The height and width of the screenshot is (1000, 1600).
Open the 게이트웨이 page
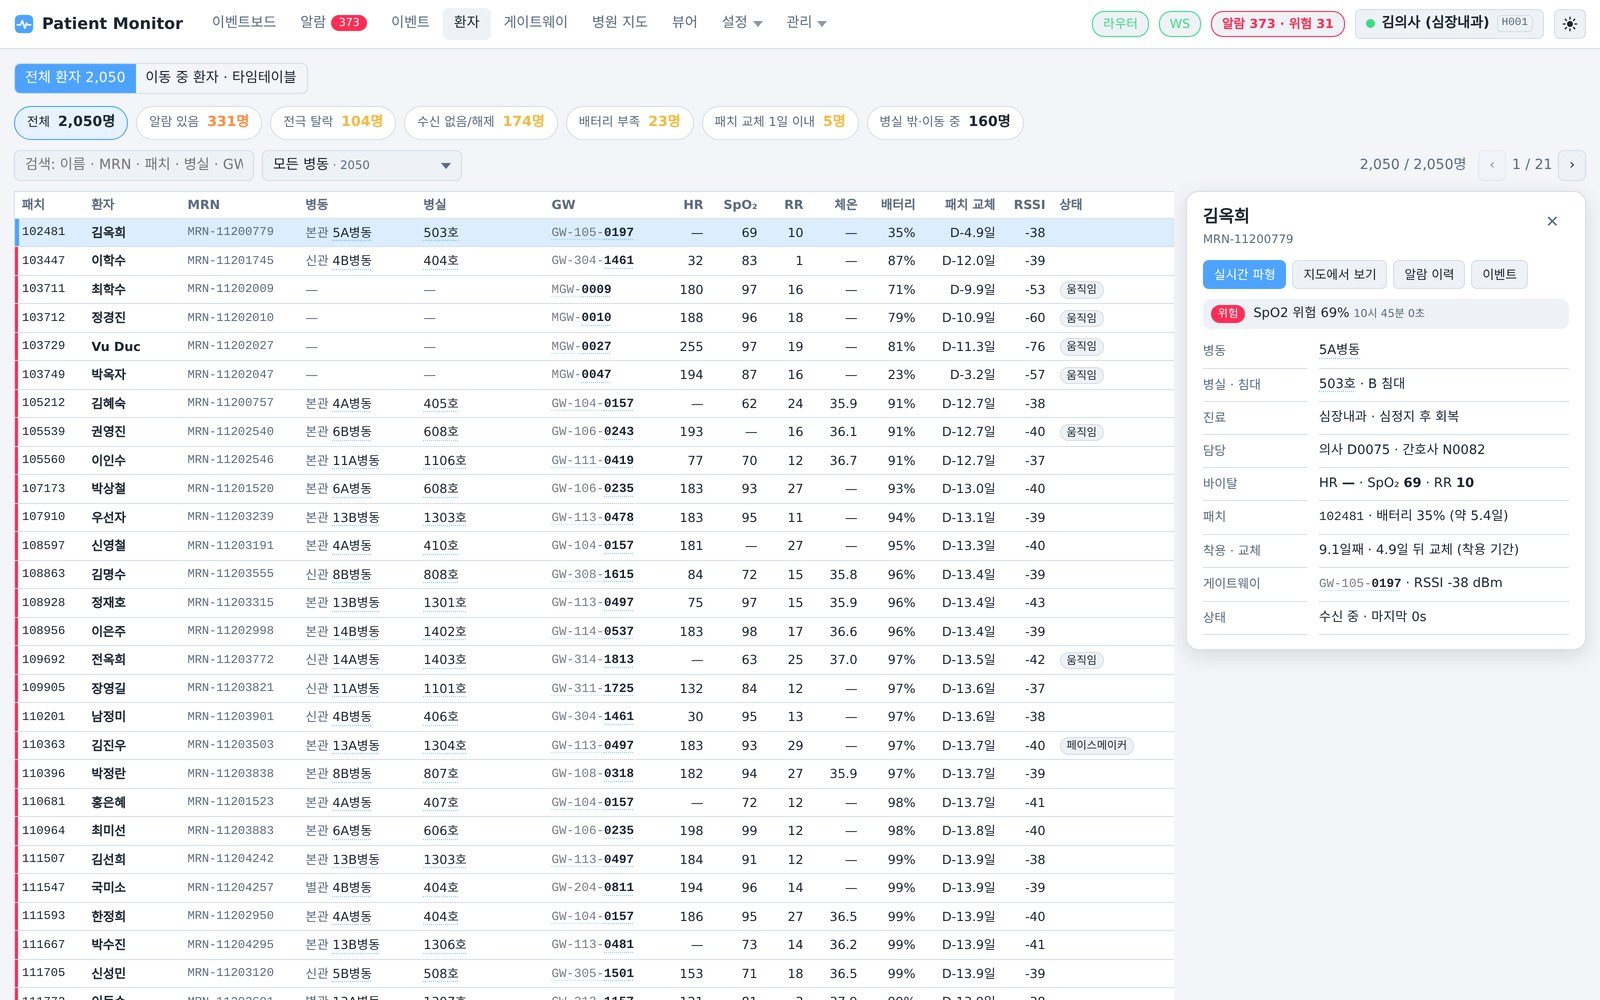coord(536,22)
